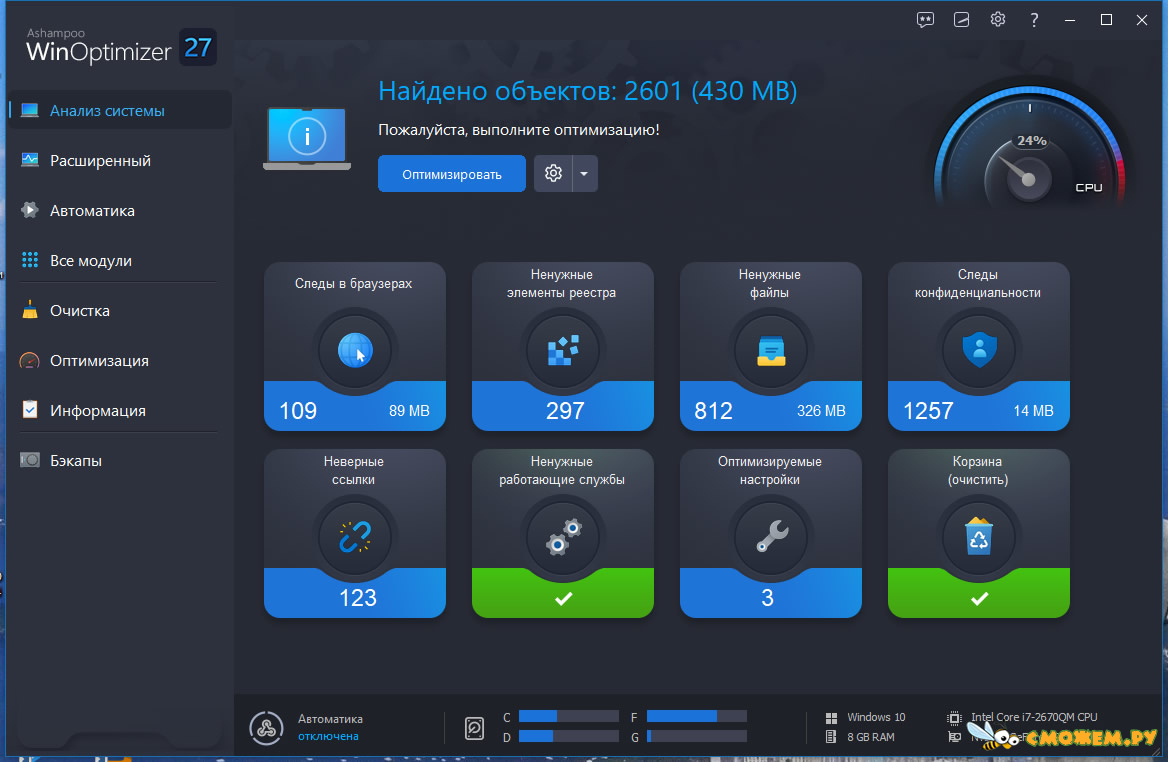The width and height of the screenshot is (1168, 762).
Task: Click the drive D usage bar
Action: pyautogui.click(x=568, y=736)
